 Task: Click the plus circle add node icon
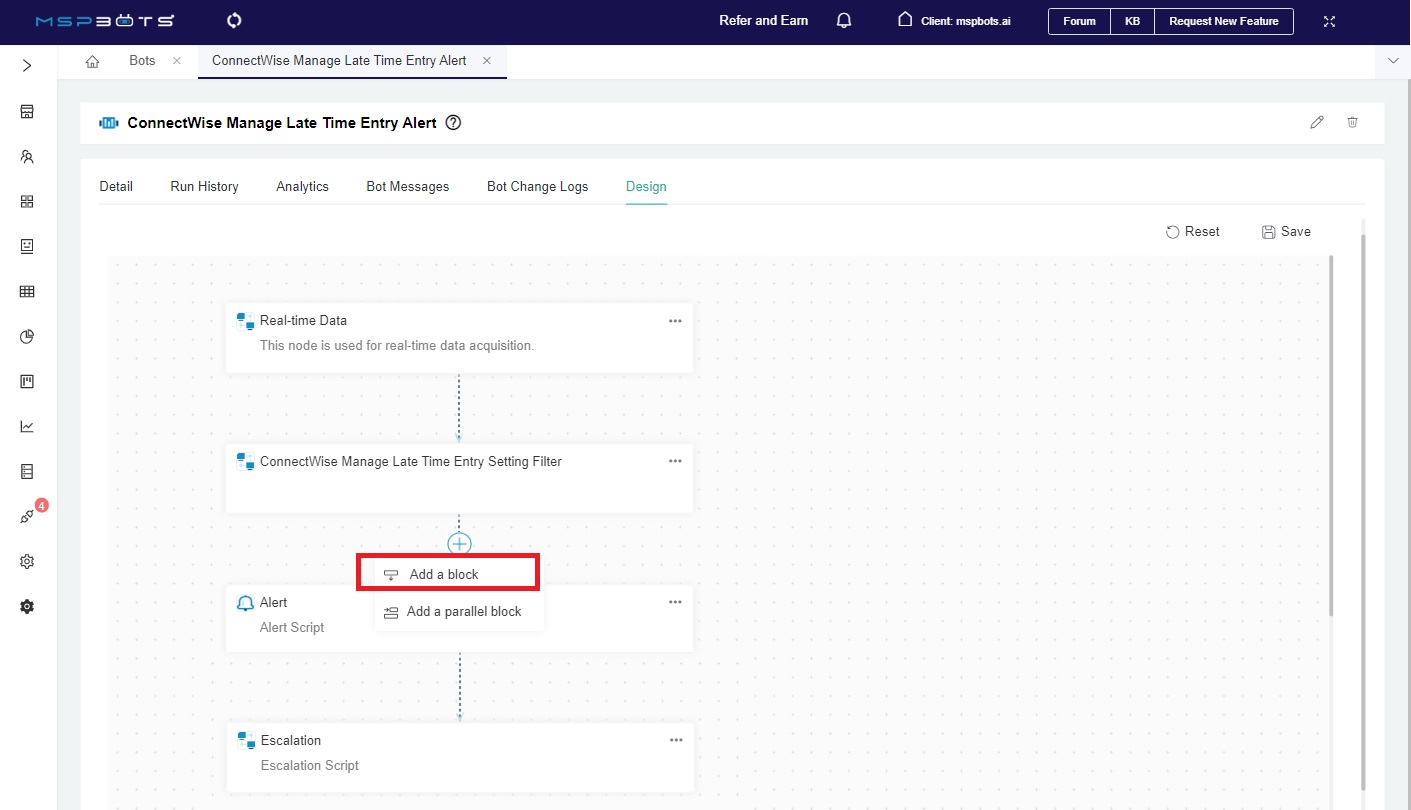(459, 543)
